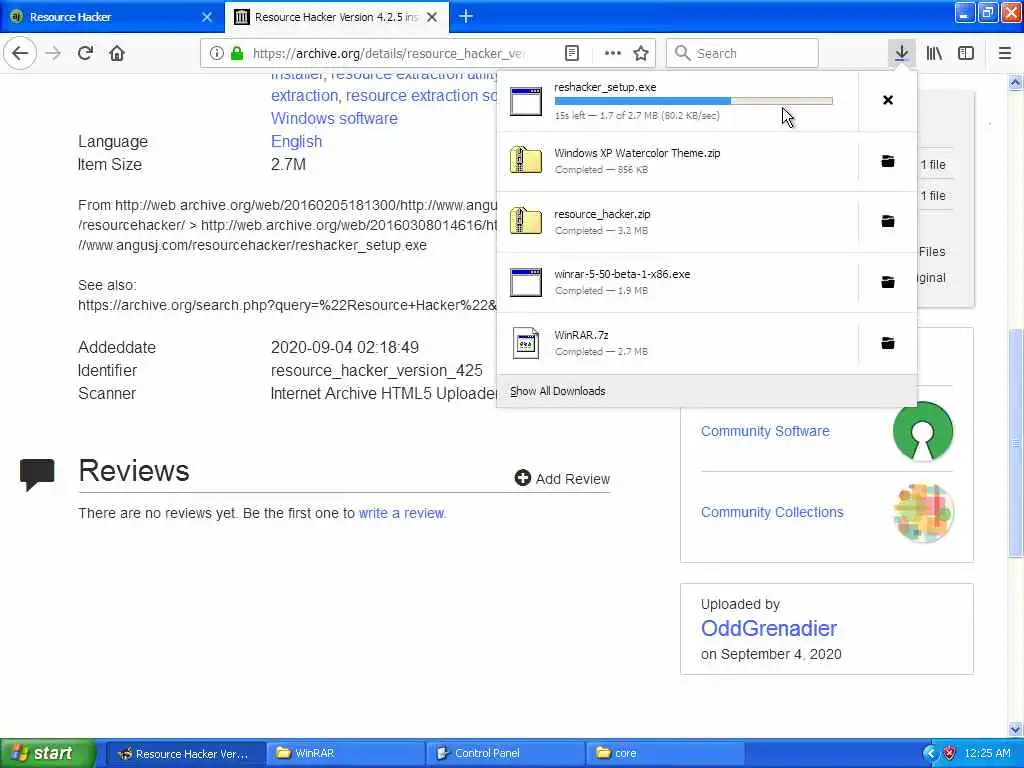The width and height of the screenshot is (1024, 768).
Task: Click the winrar exe file icon
Action: pos(526,282)
